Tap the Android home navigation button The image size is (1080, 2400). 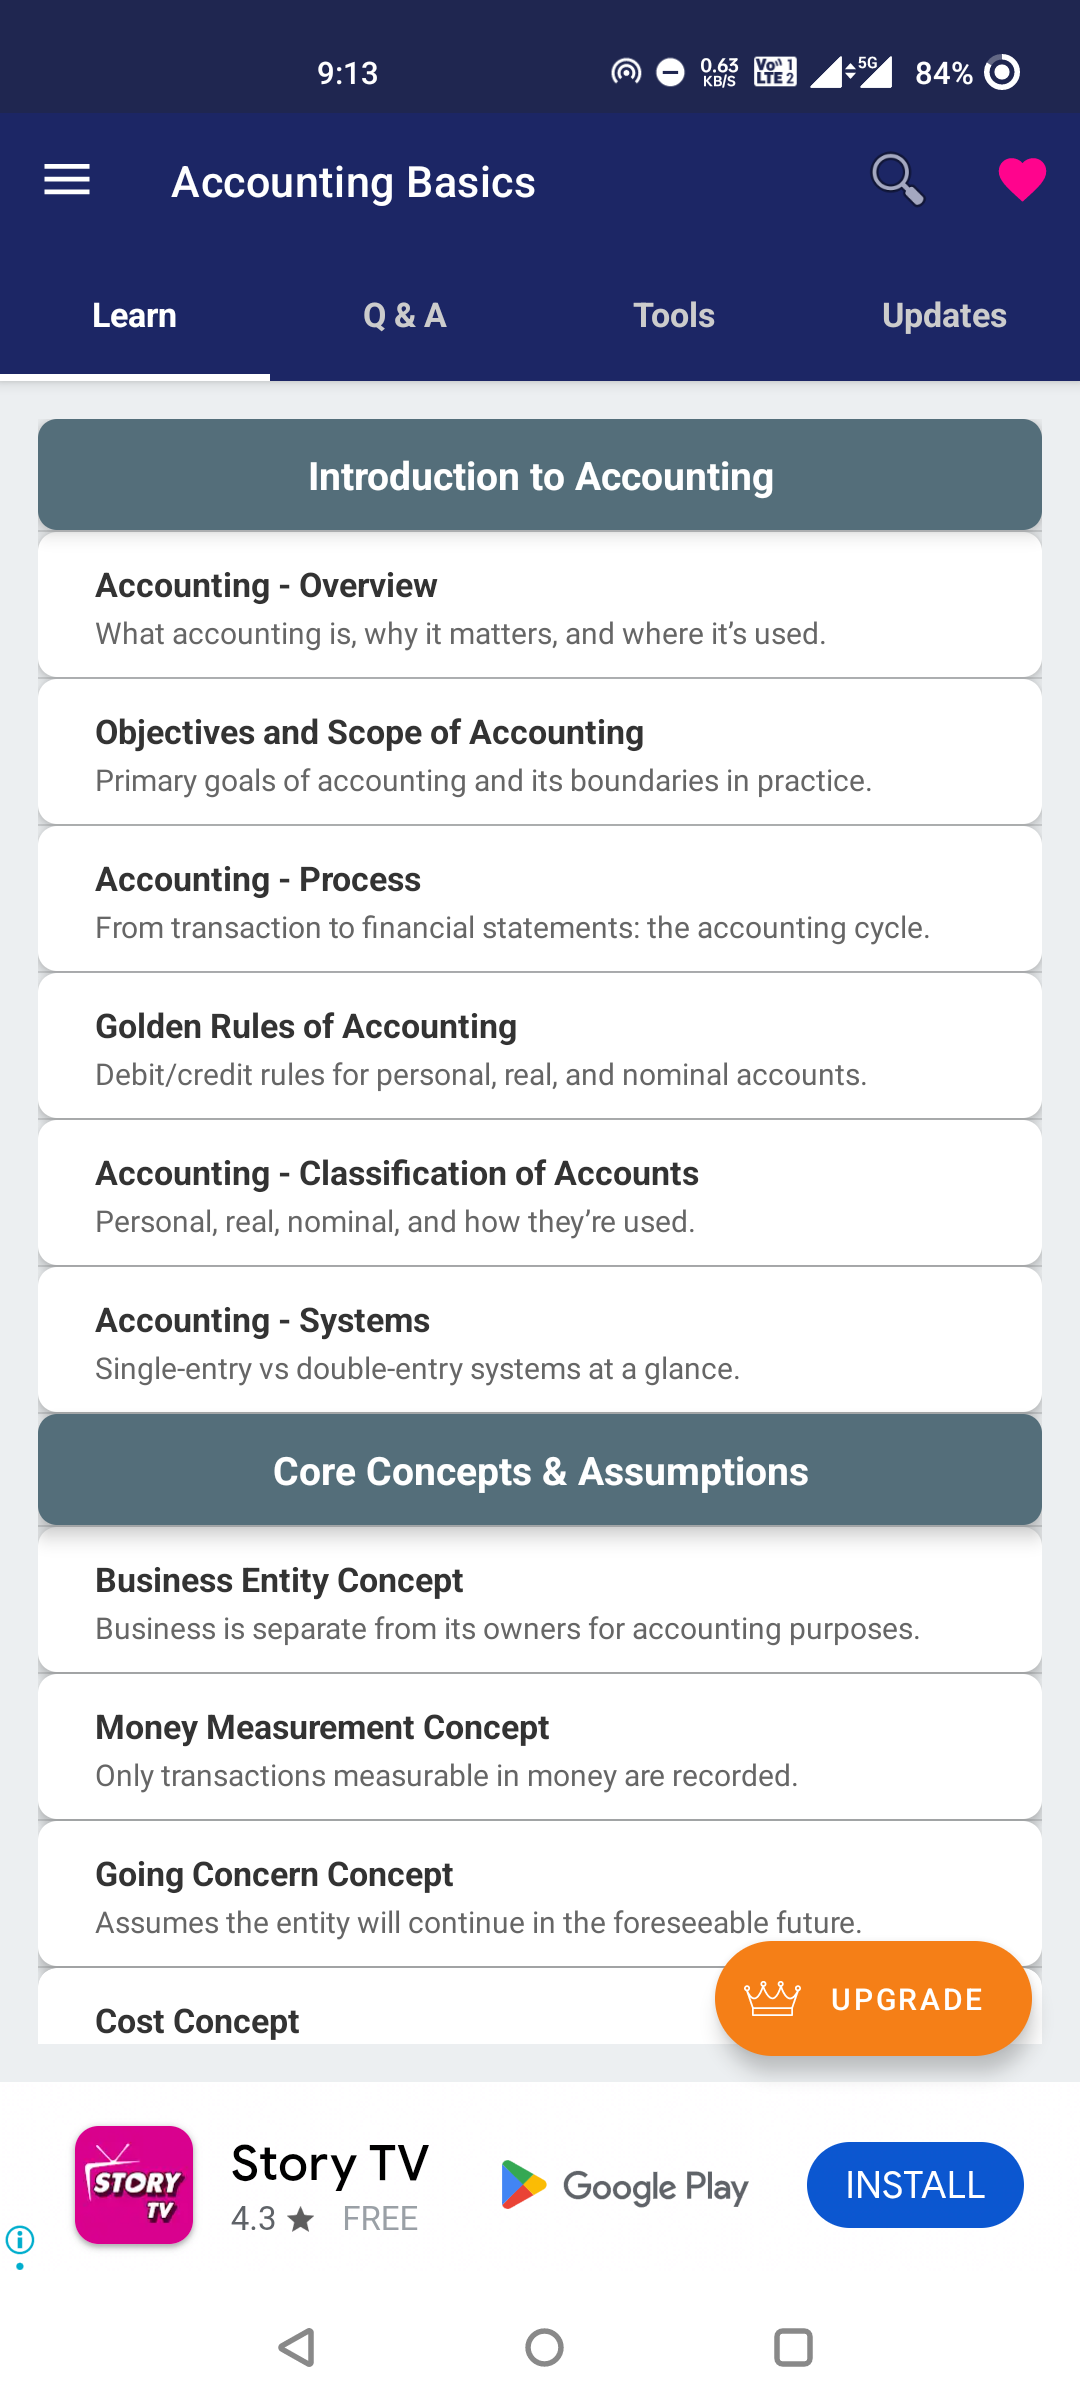(x=540, y=2345)
